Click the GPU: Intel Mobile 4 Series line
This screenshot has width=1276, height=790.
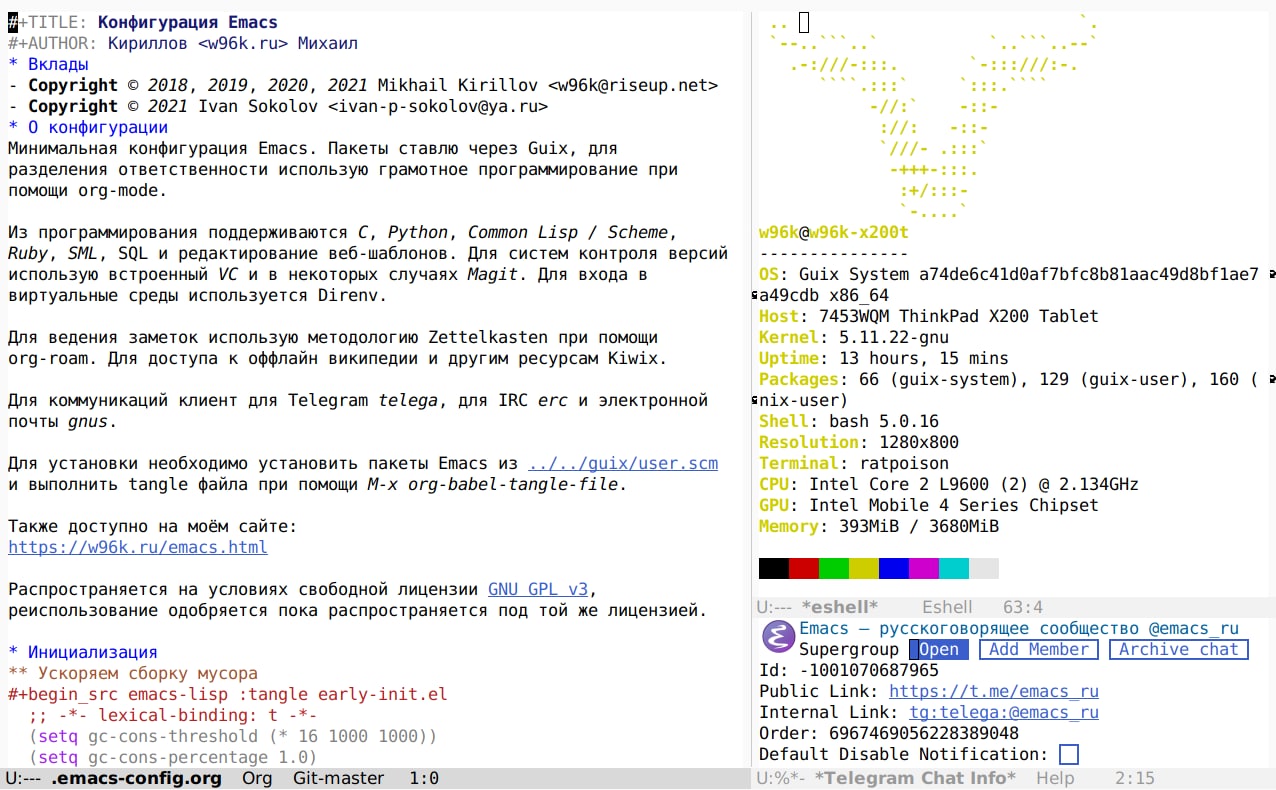click(x=929, y=505)
